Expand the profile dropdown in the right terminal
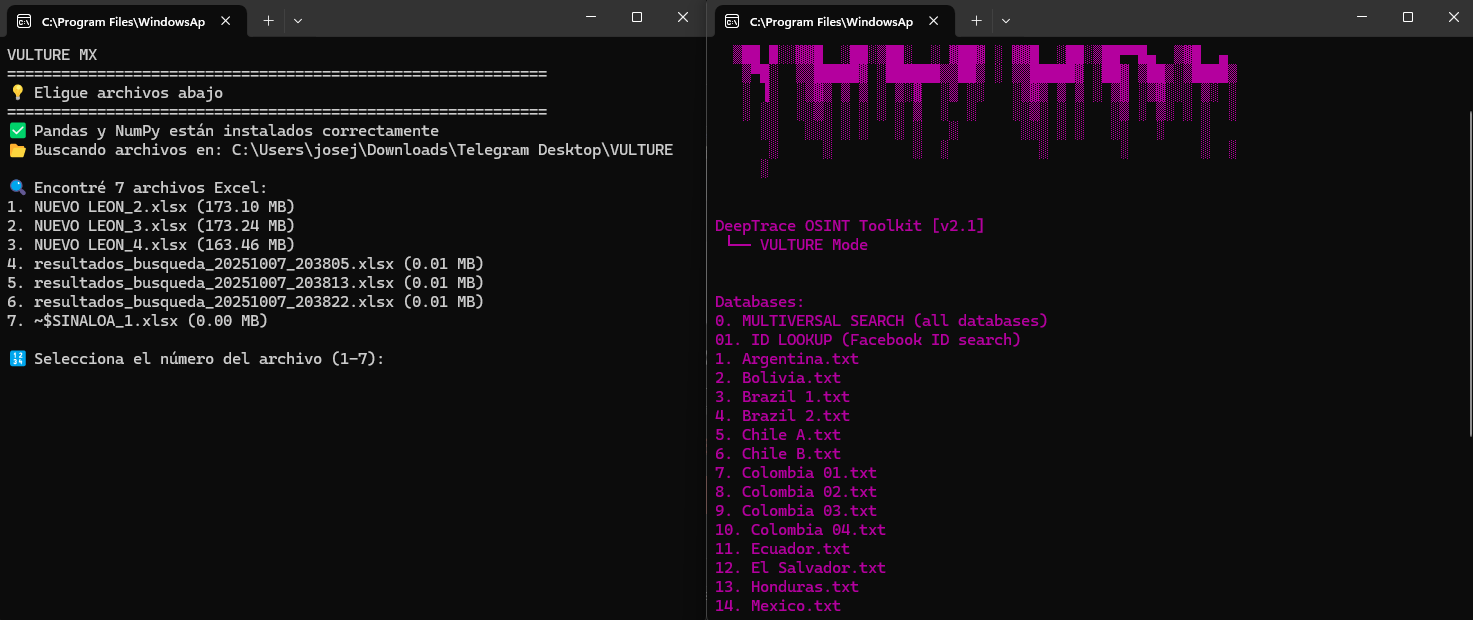Viewport: 1473px width, 620px height. coord(1006,20)
